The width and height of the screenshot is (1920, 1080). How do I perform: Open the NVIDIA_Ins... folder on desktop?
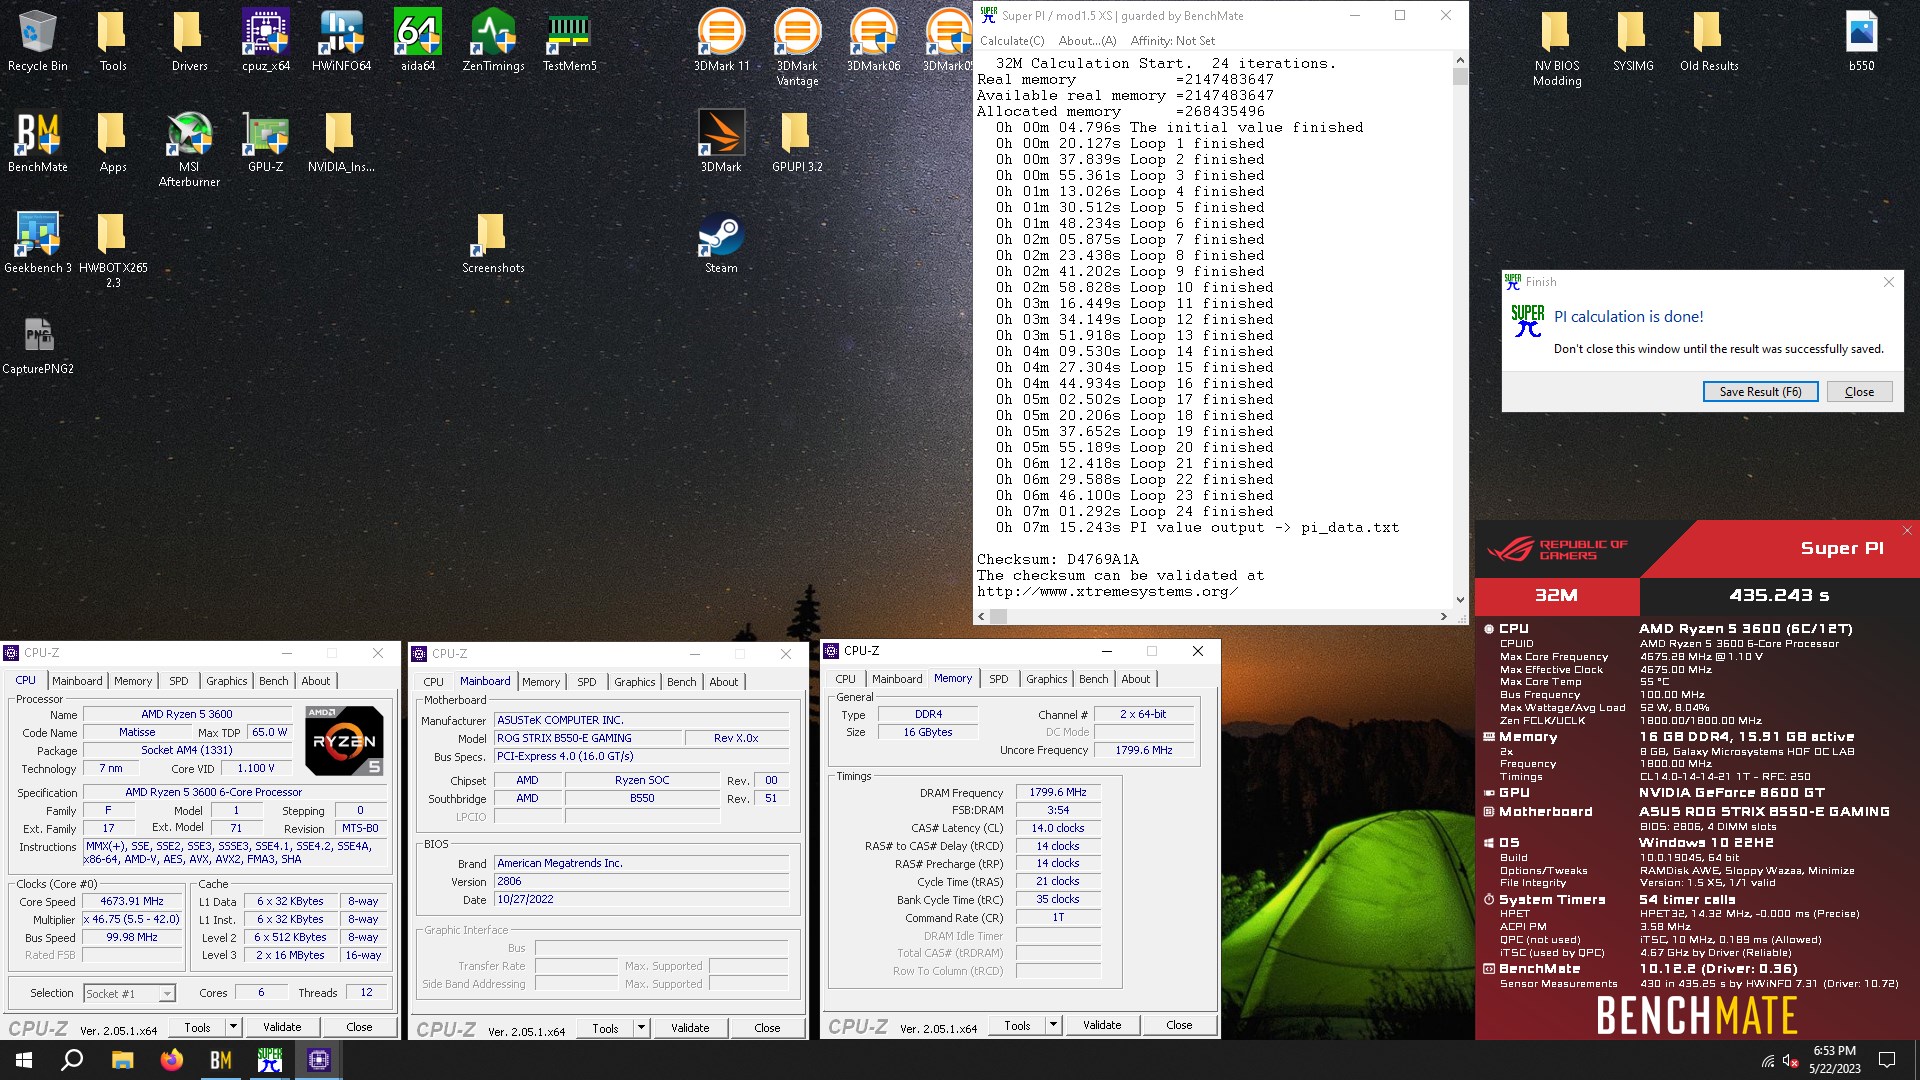point(342,141)
